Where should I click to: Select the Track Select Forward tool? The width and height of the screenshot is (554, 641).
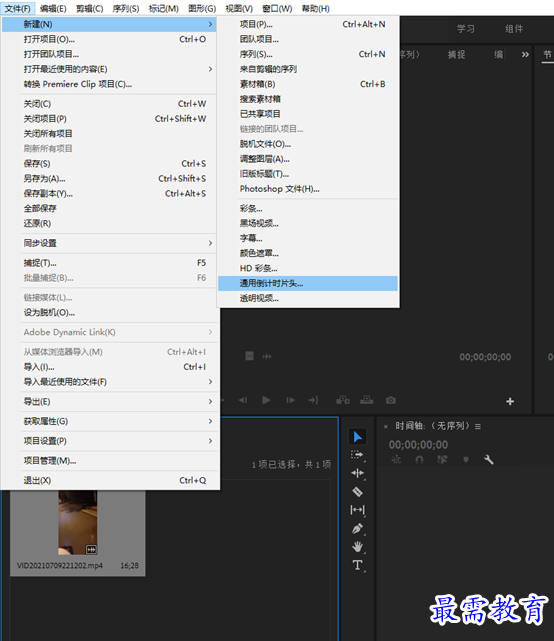click(357, 455)
